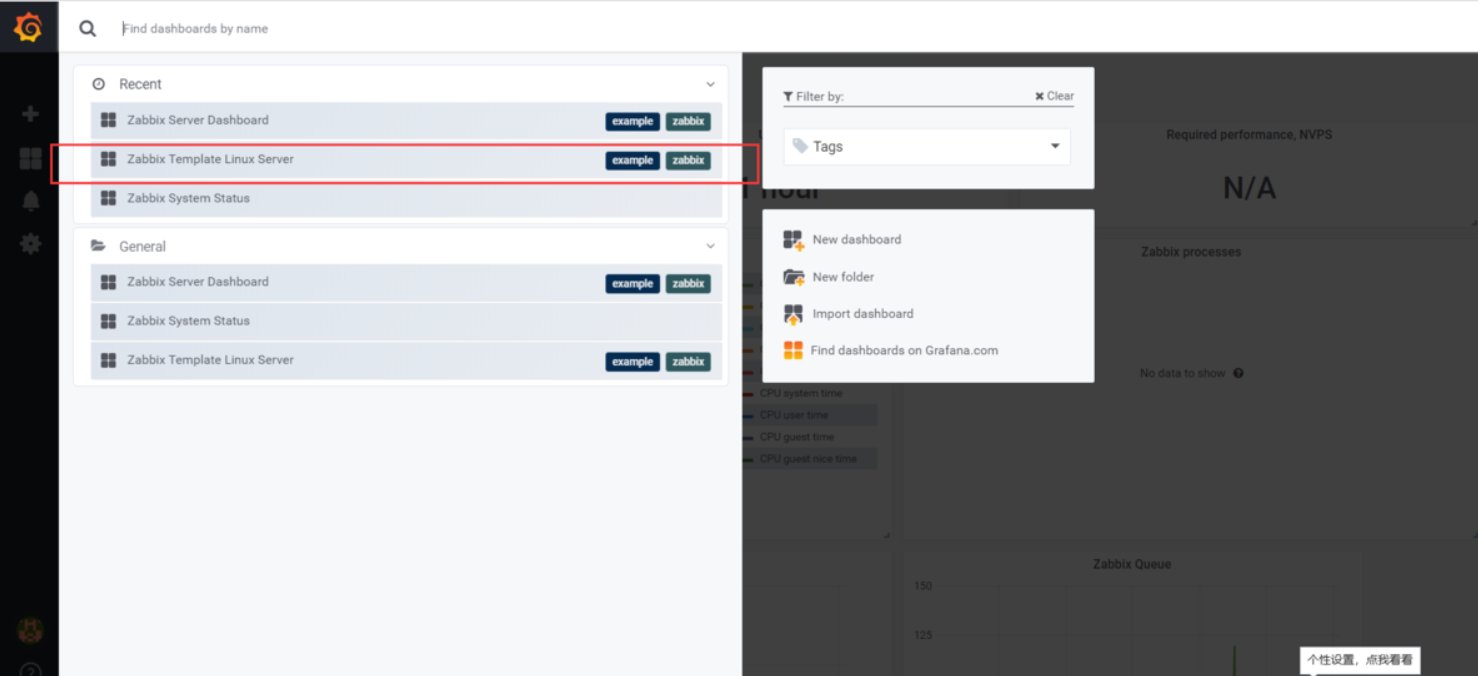Open Zabbix System Status under General
The height and width of the screenshot is (676, 1478).
click(406, 321)
